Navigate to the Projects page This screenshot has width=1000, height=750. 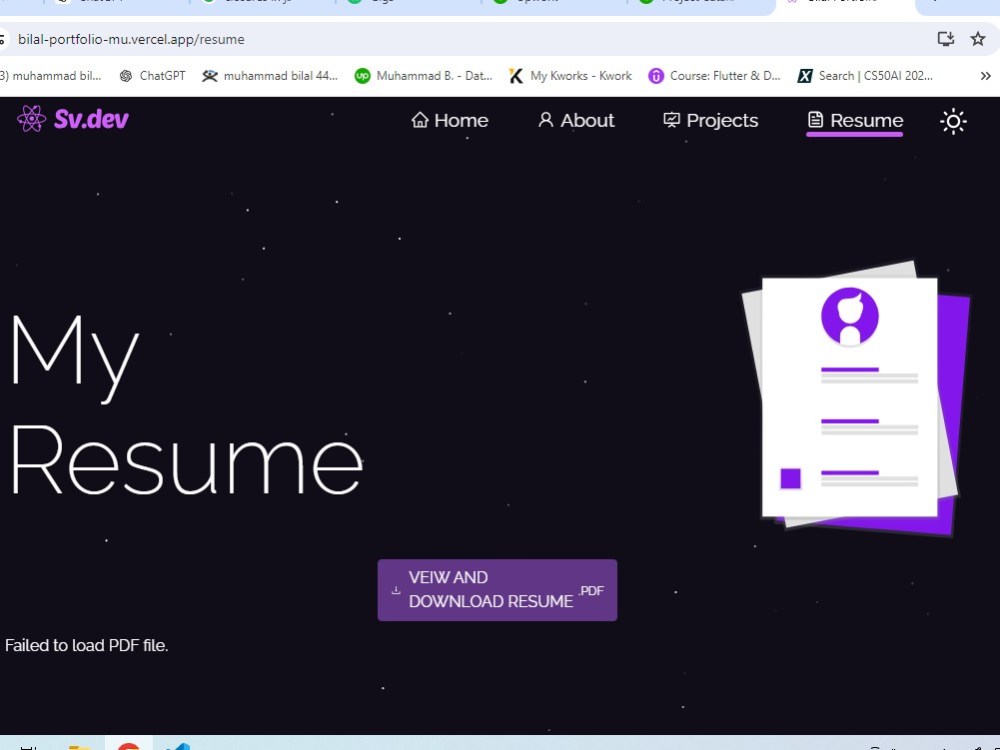click(x=710, y=120)
